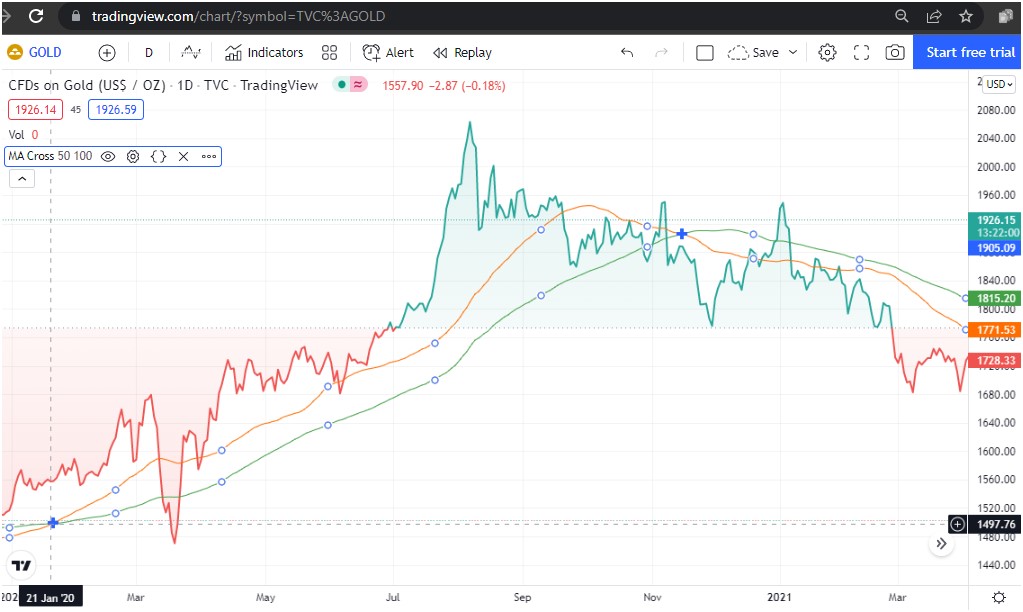
Task: Take a chart snapshot with the camera icon
Action: pos(895,52)
